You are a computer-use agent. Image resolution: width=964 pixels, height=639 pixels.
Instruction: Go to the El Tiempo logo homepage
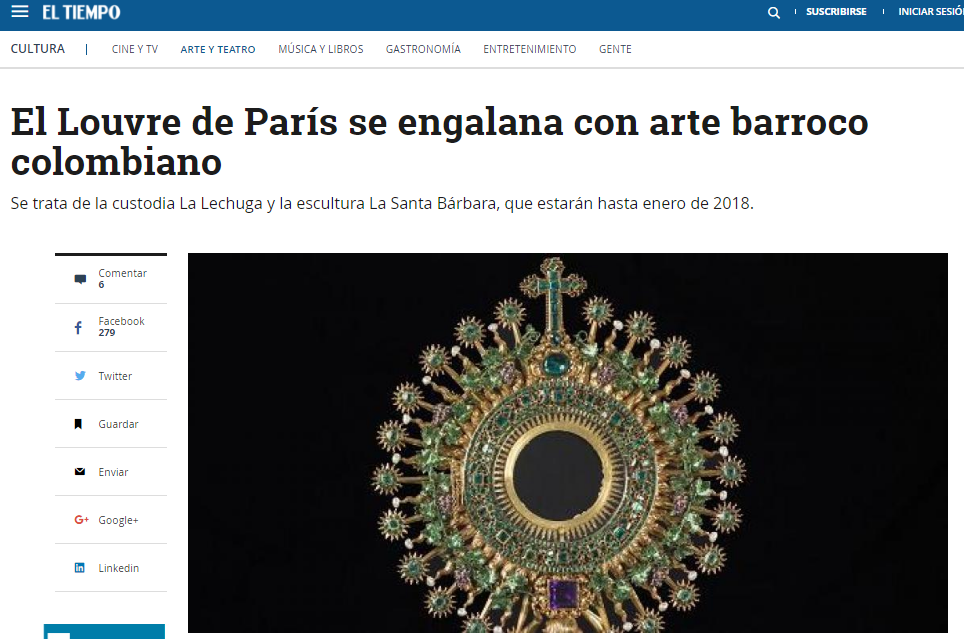click(81, 12)
